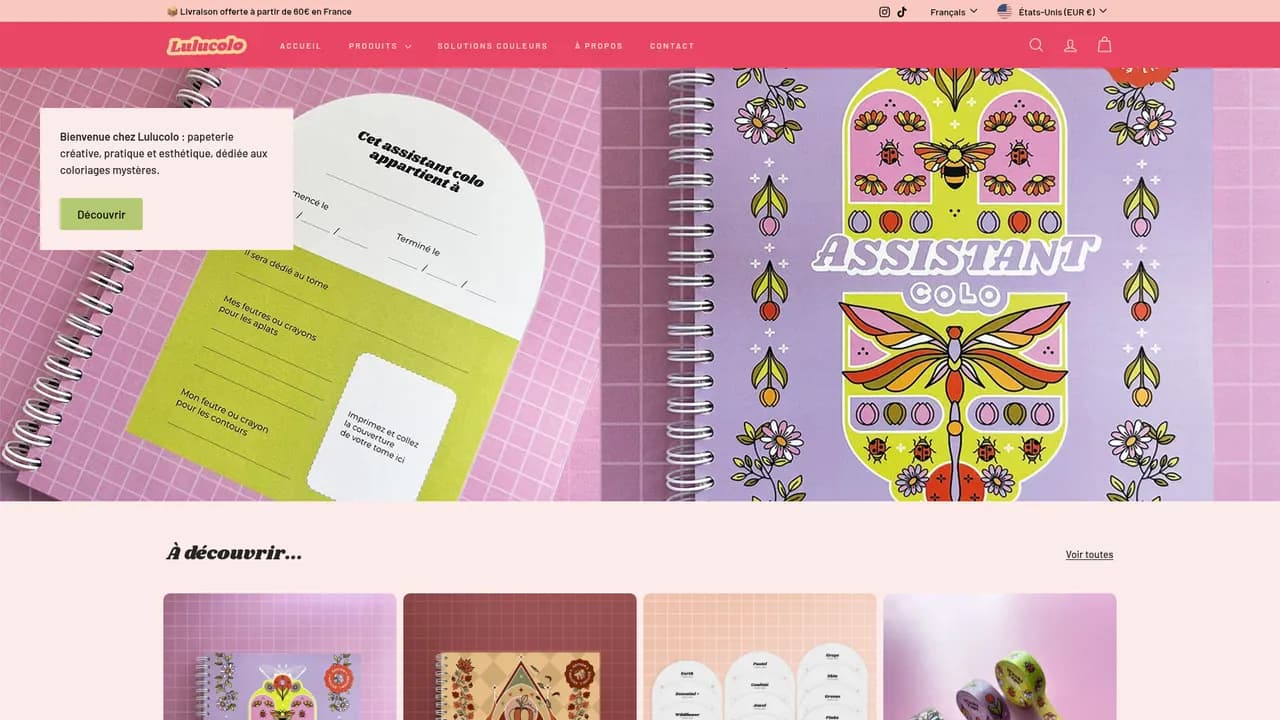Open the Solutions Couleurs menu item
1280x720 pixels.
point(493,46)
